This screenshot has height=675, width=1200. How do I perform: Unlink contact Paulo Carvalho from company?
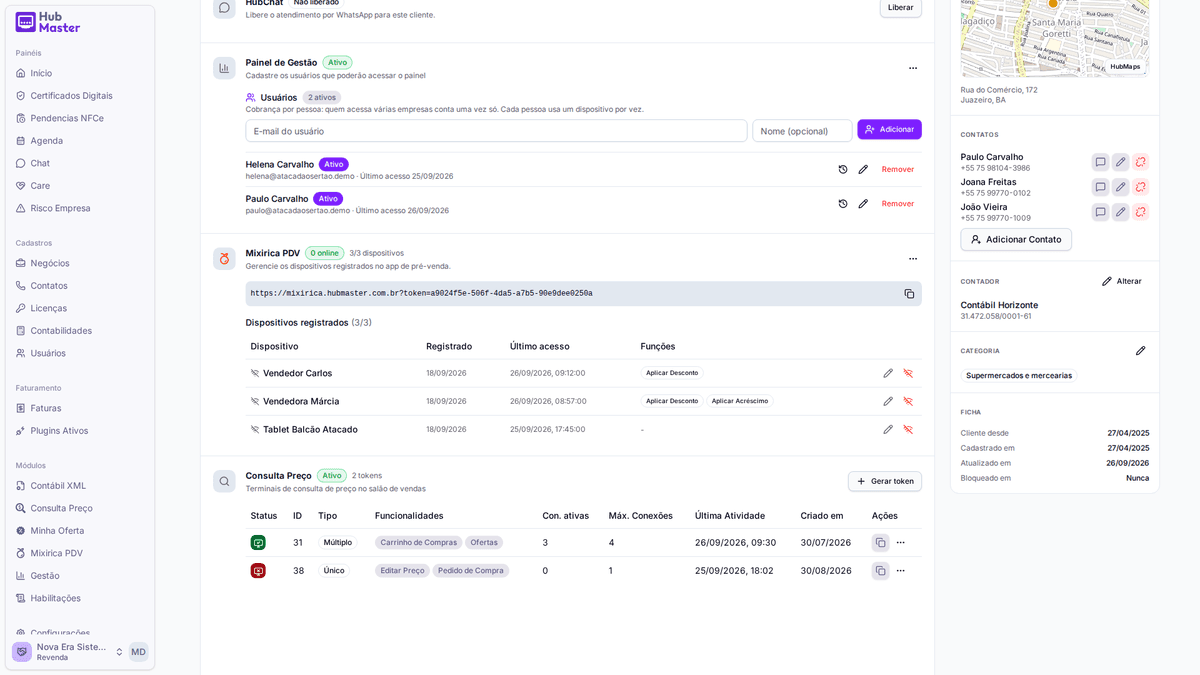(x=1140, y=162)
